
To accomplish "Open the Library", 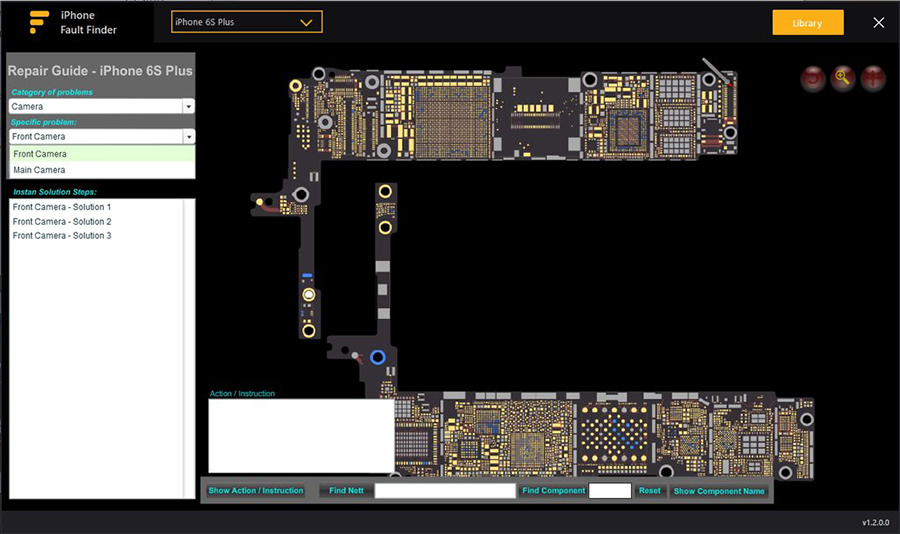I will 808,23.
